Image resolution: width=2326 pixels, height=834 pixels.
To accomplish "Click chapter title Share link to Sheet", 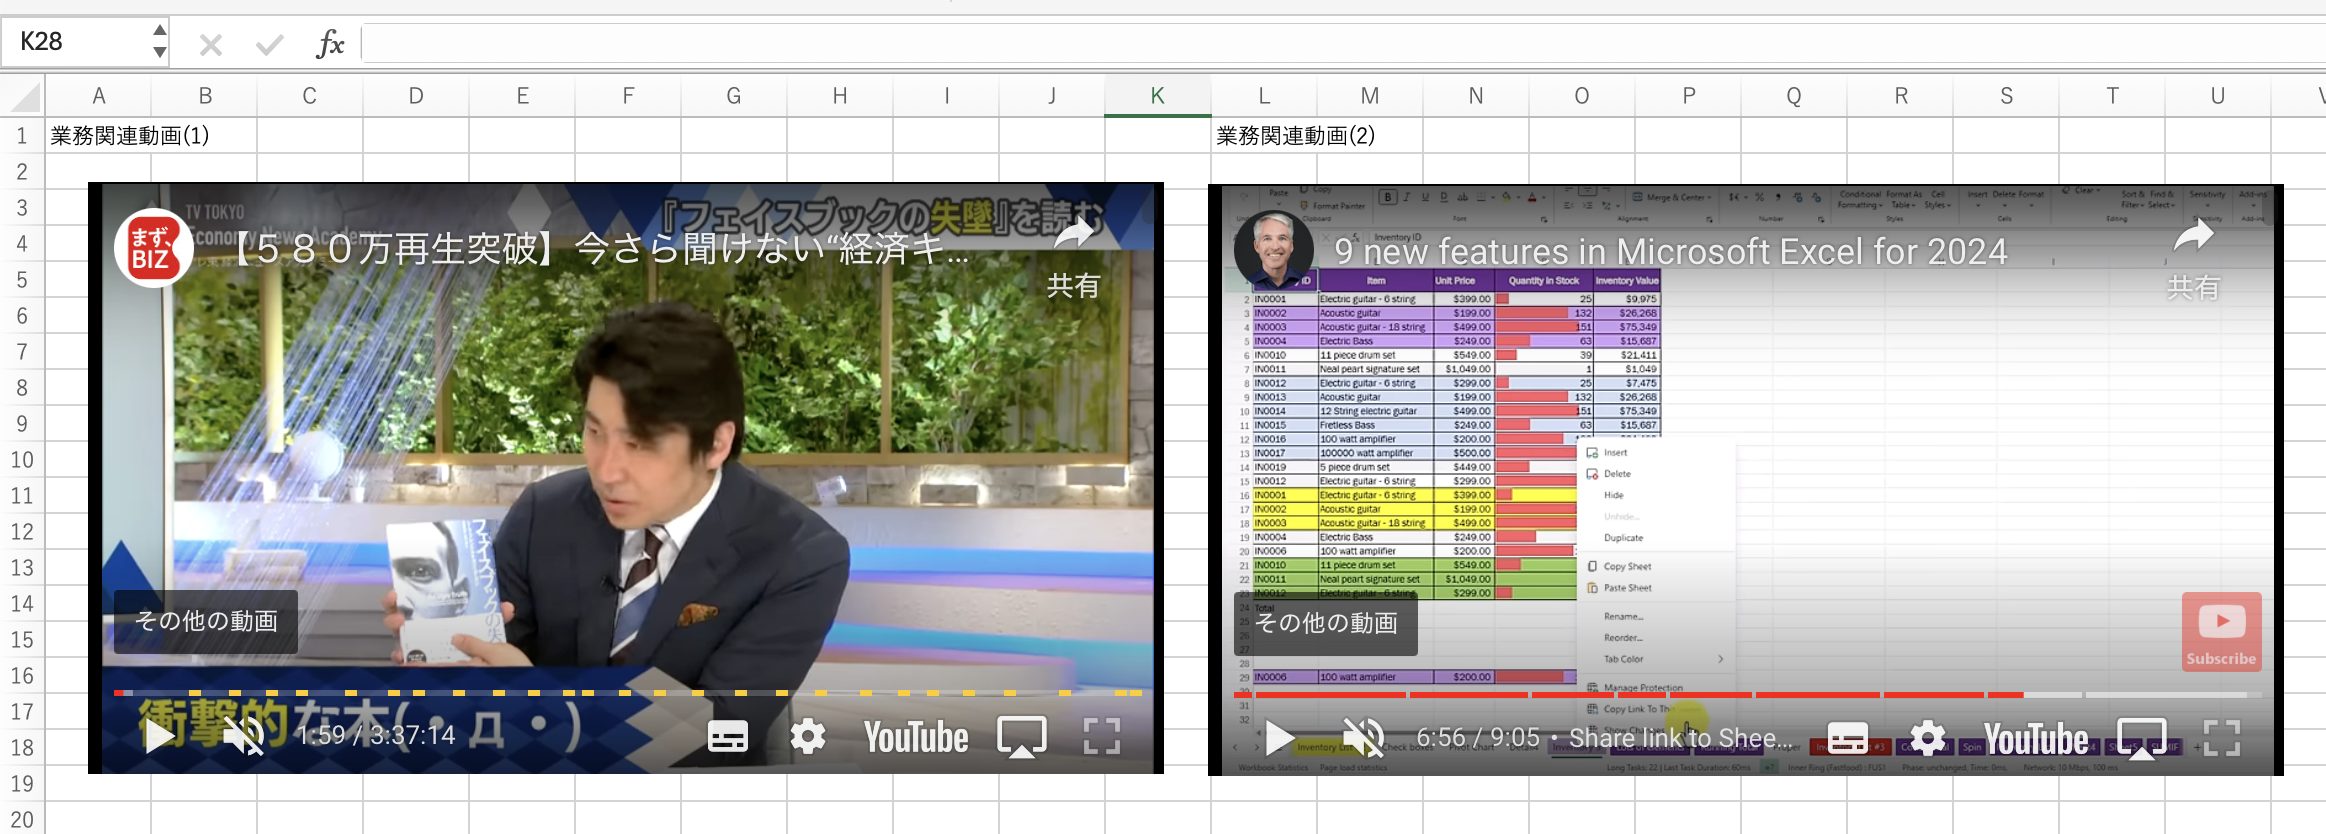I will pos(1680,738).
